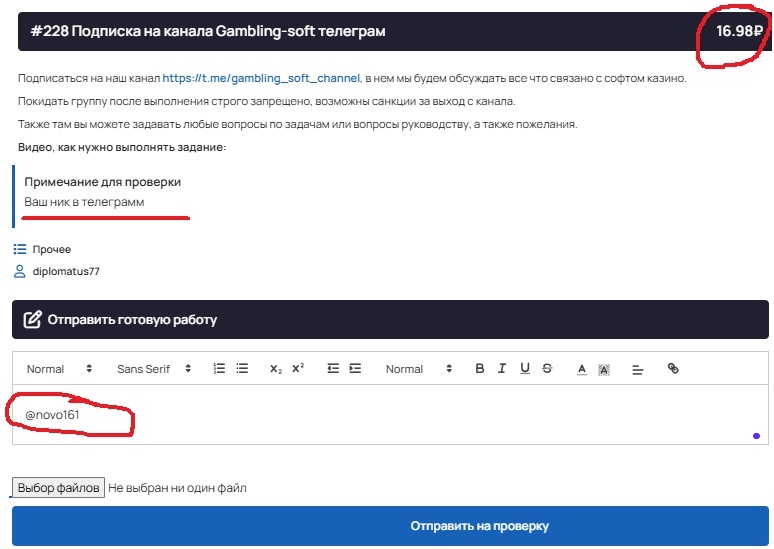The image size is (774, 549).
Task: Decrease the text indent
Action: tap(333, 368)
